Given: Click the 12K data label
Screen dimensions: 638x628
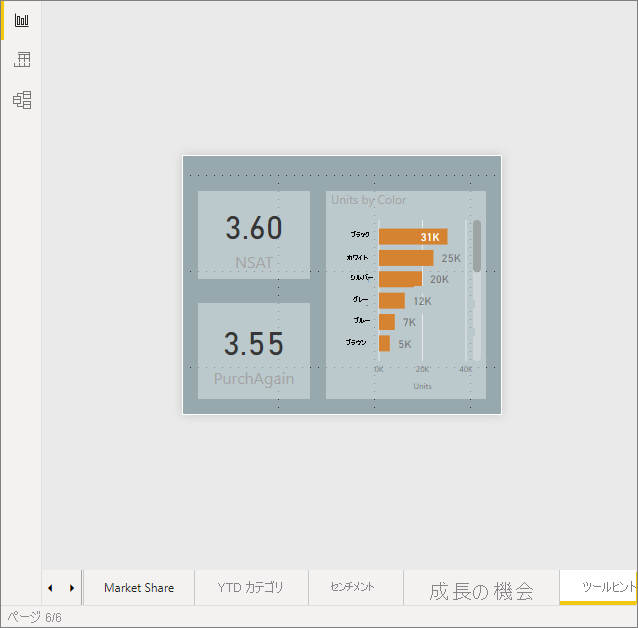Looking at the screenshot, I should pyautogui.click(x=422, y=301).
